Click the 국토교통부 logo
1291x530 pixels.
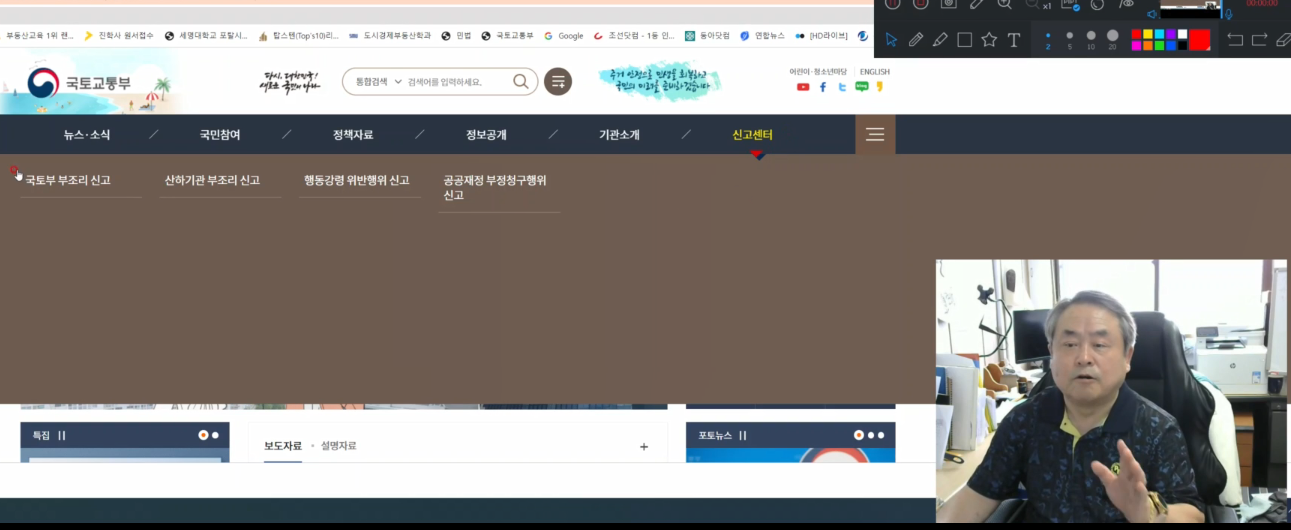point(79,83)
